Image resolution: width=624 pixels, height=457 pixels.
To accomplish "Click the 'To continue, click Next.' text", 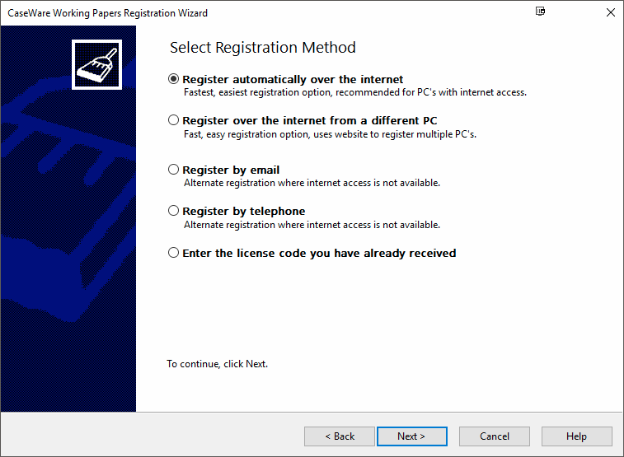I will tap(217, 364).
